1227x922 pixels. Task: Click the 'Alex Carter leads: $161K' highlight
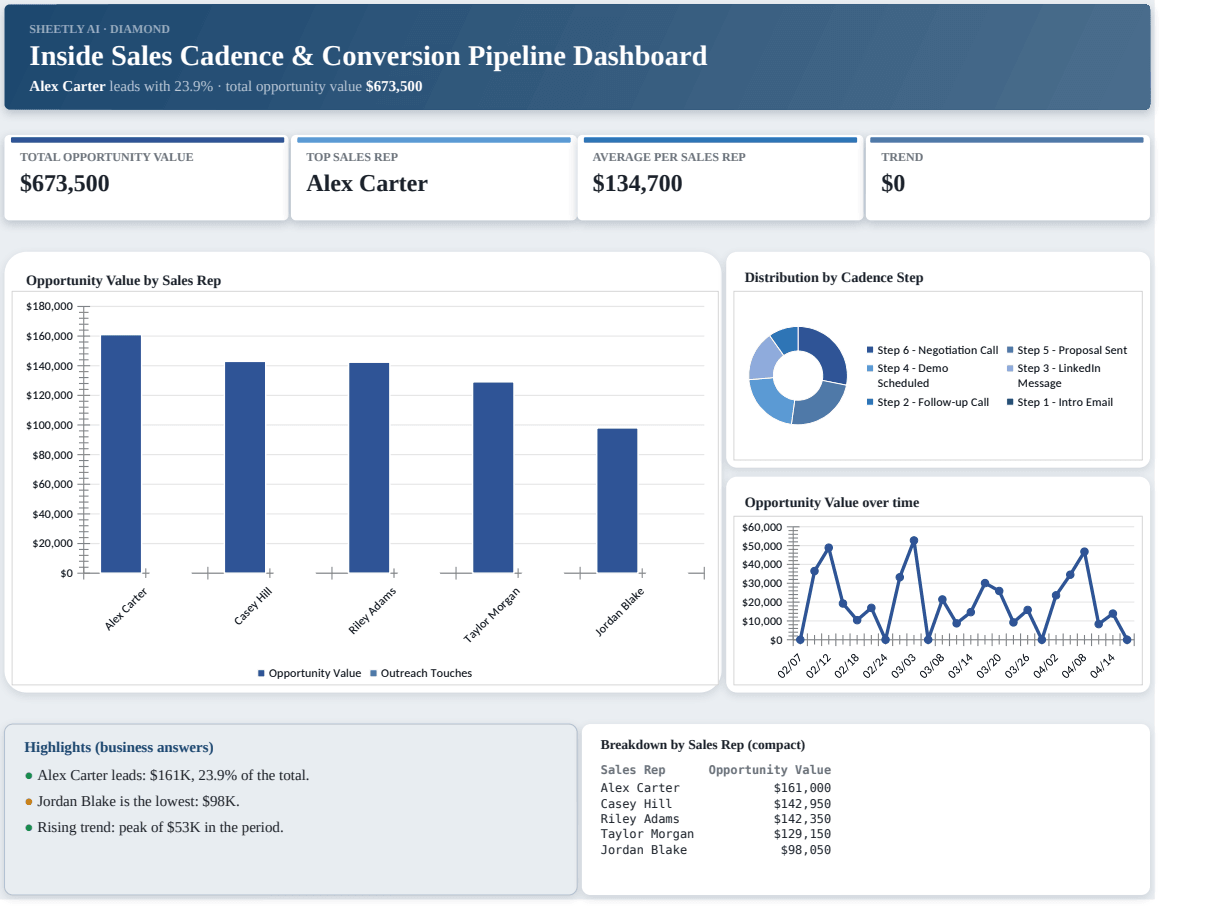tap(167, 776)
